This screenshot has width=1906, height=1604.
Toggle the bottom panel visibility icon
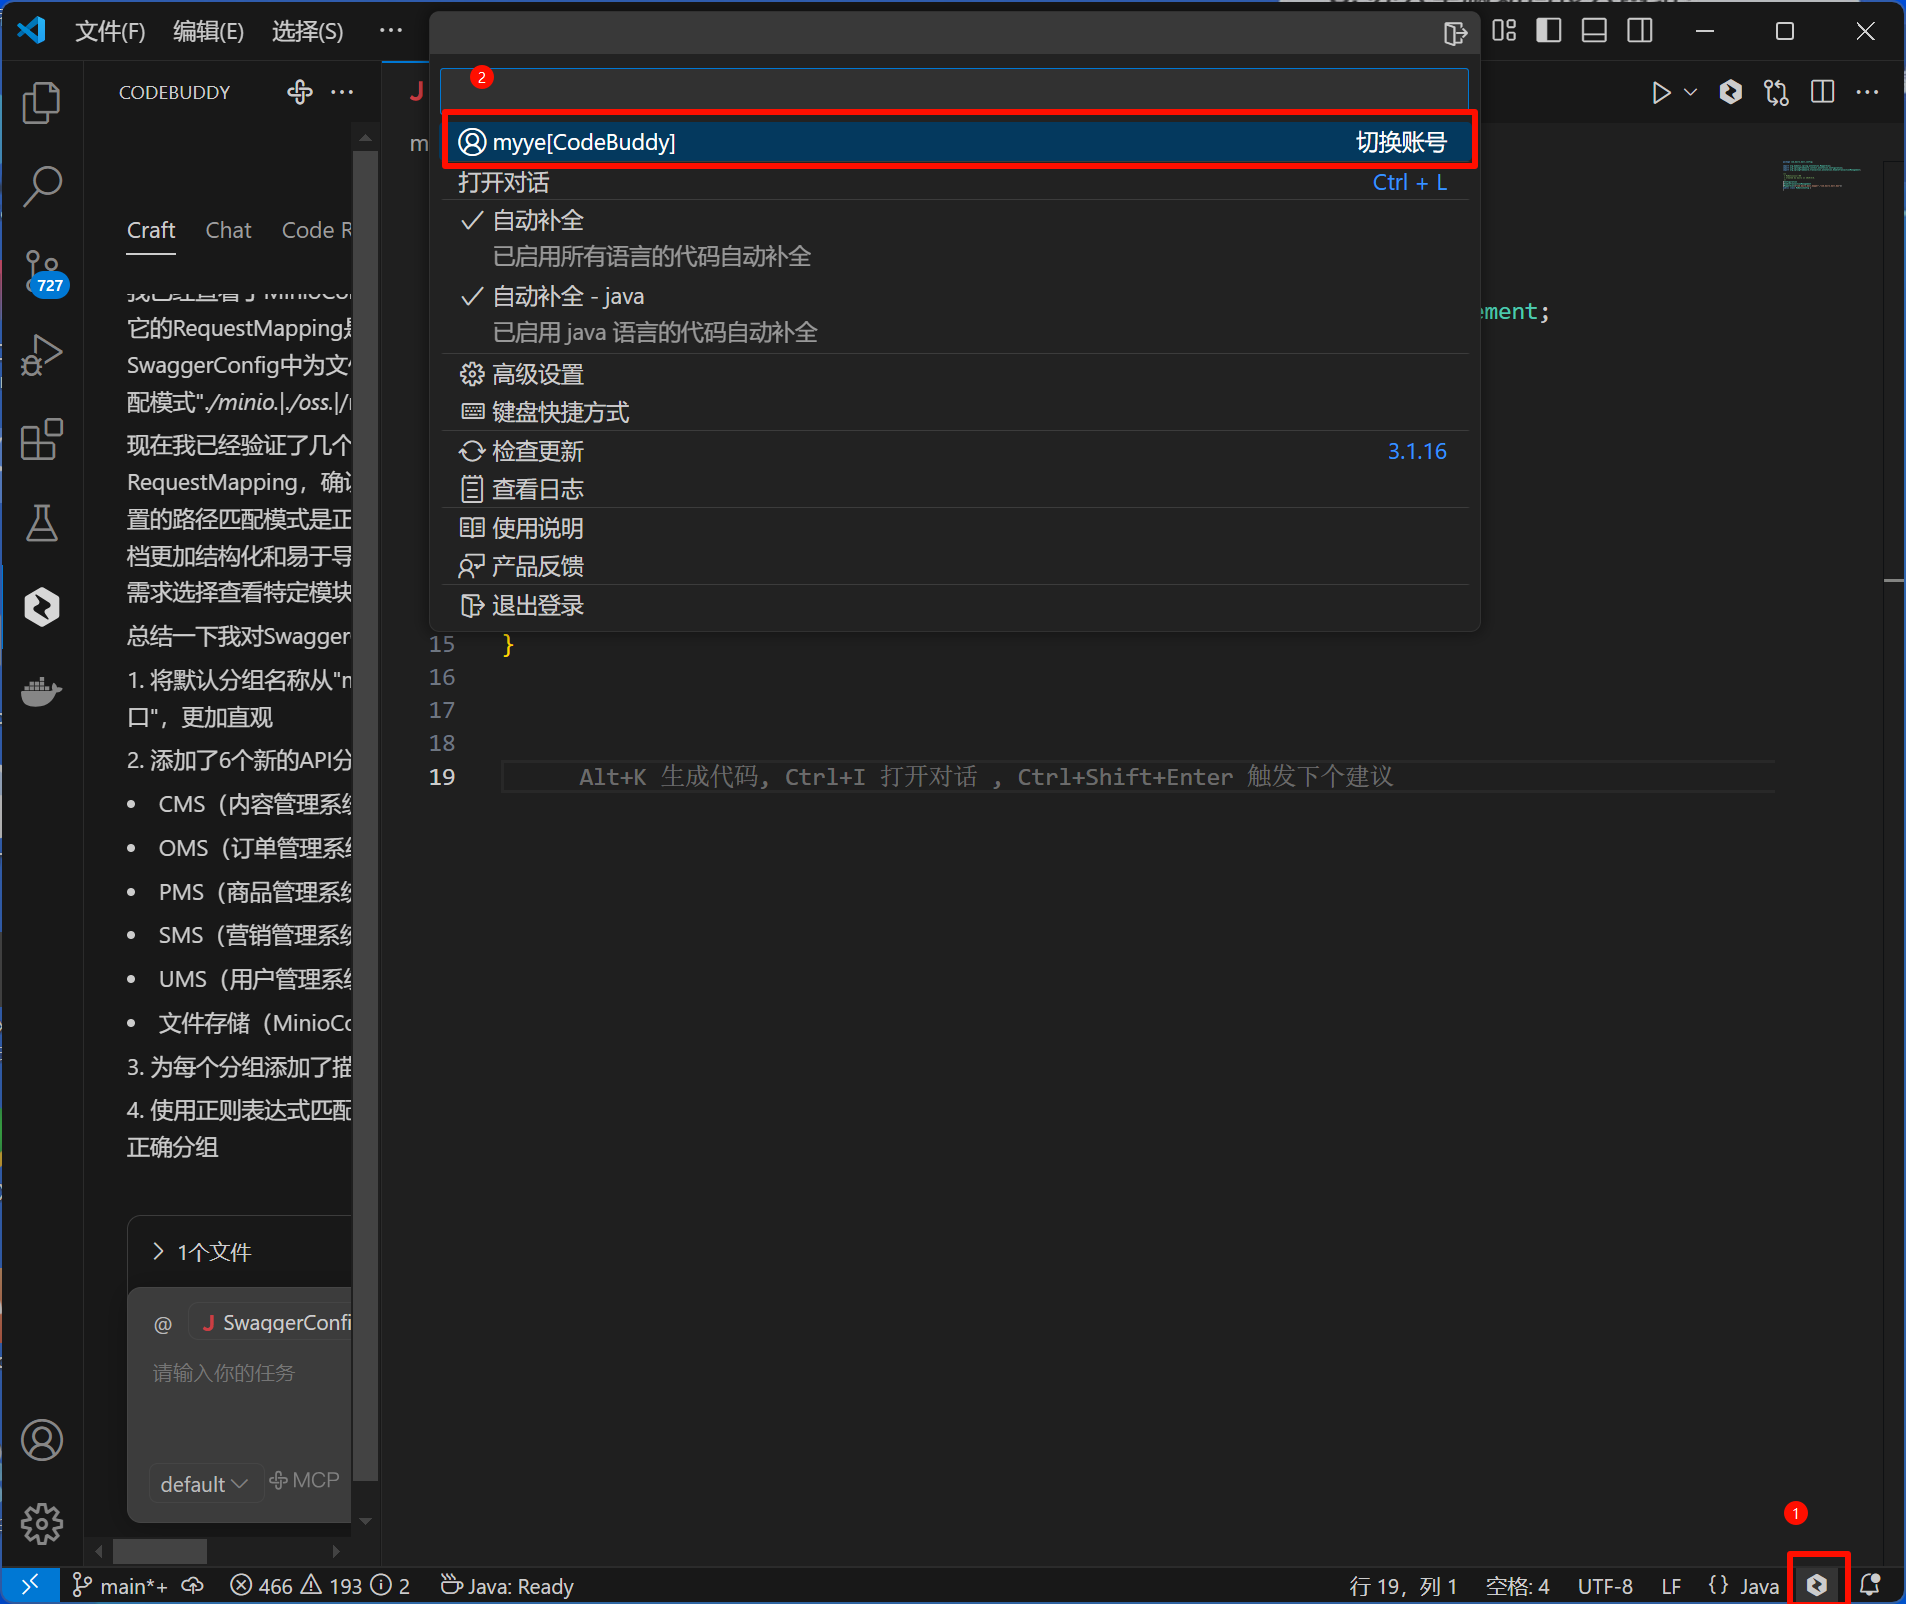[x=1592, y=31]
